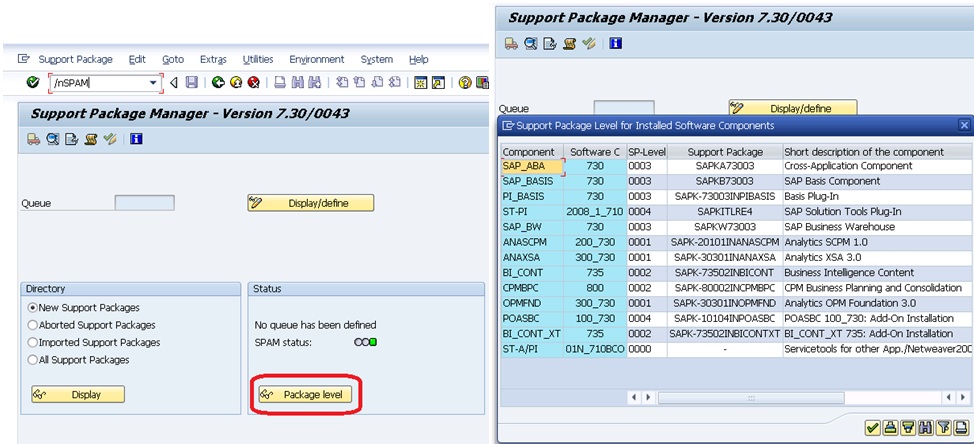
Task: Open the Goto menu
Action: point(173,60)
